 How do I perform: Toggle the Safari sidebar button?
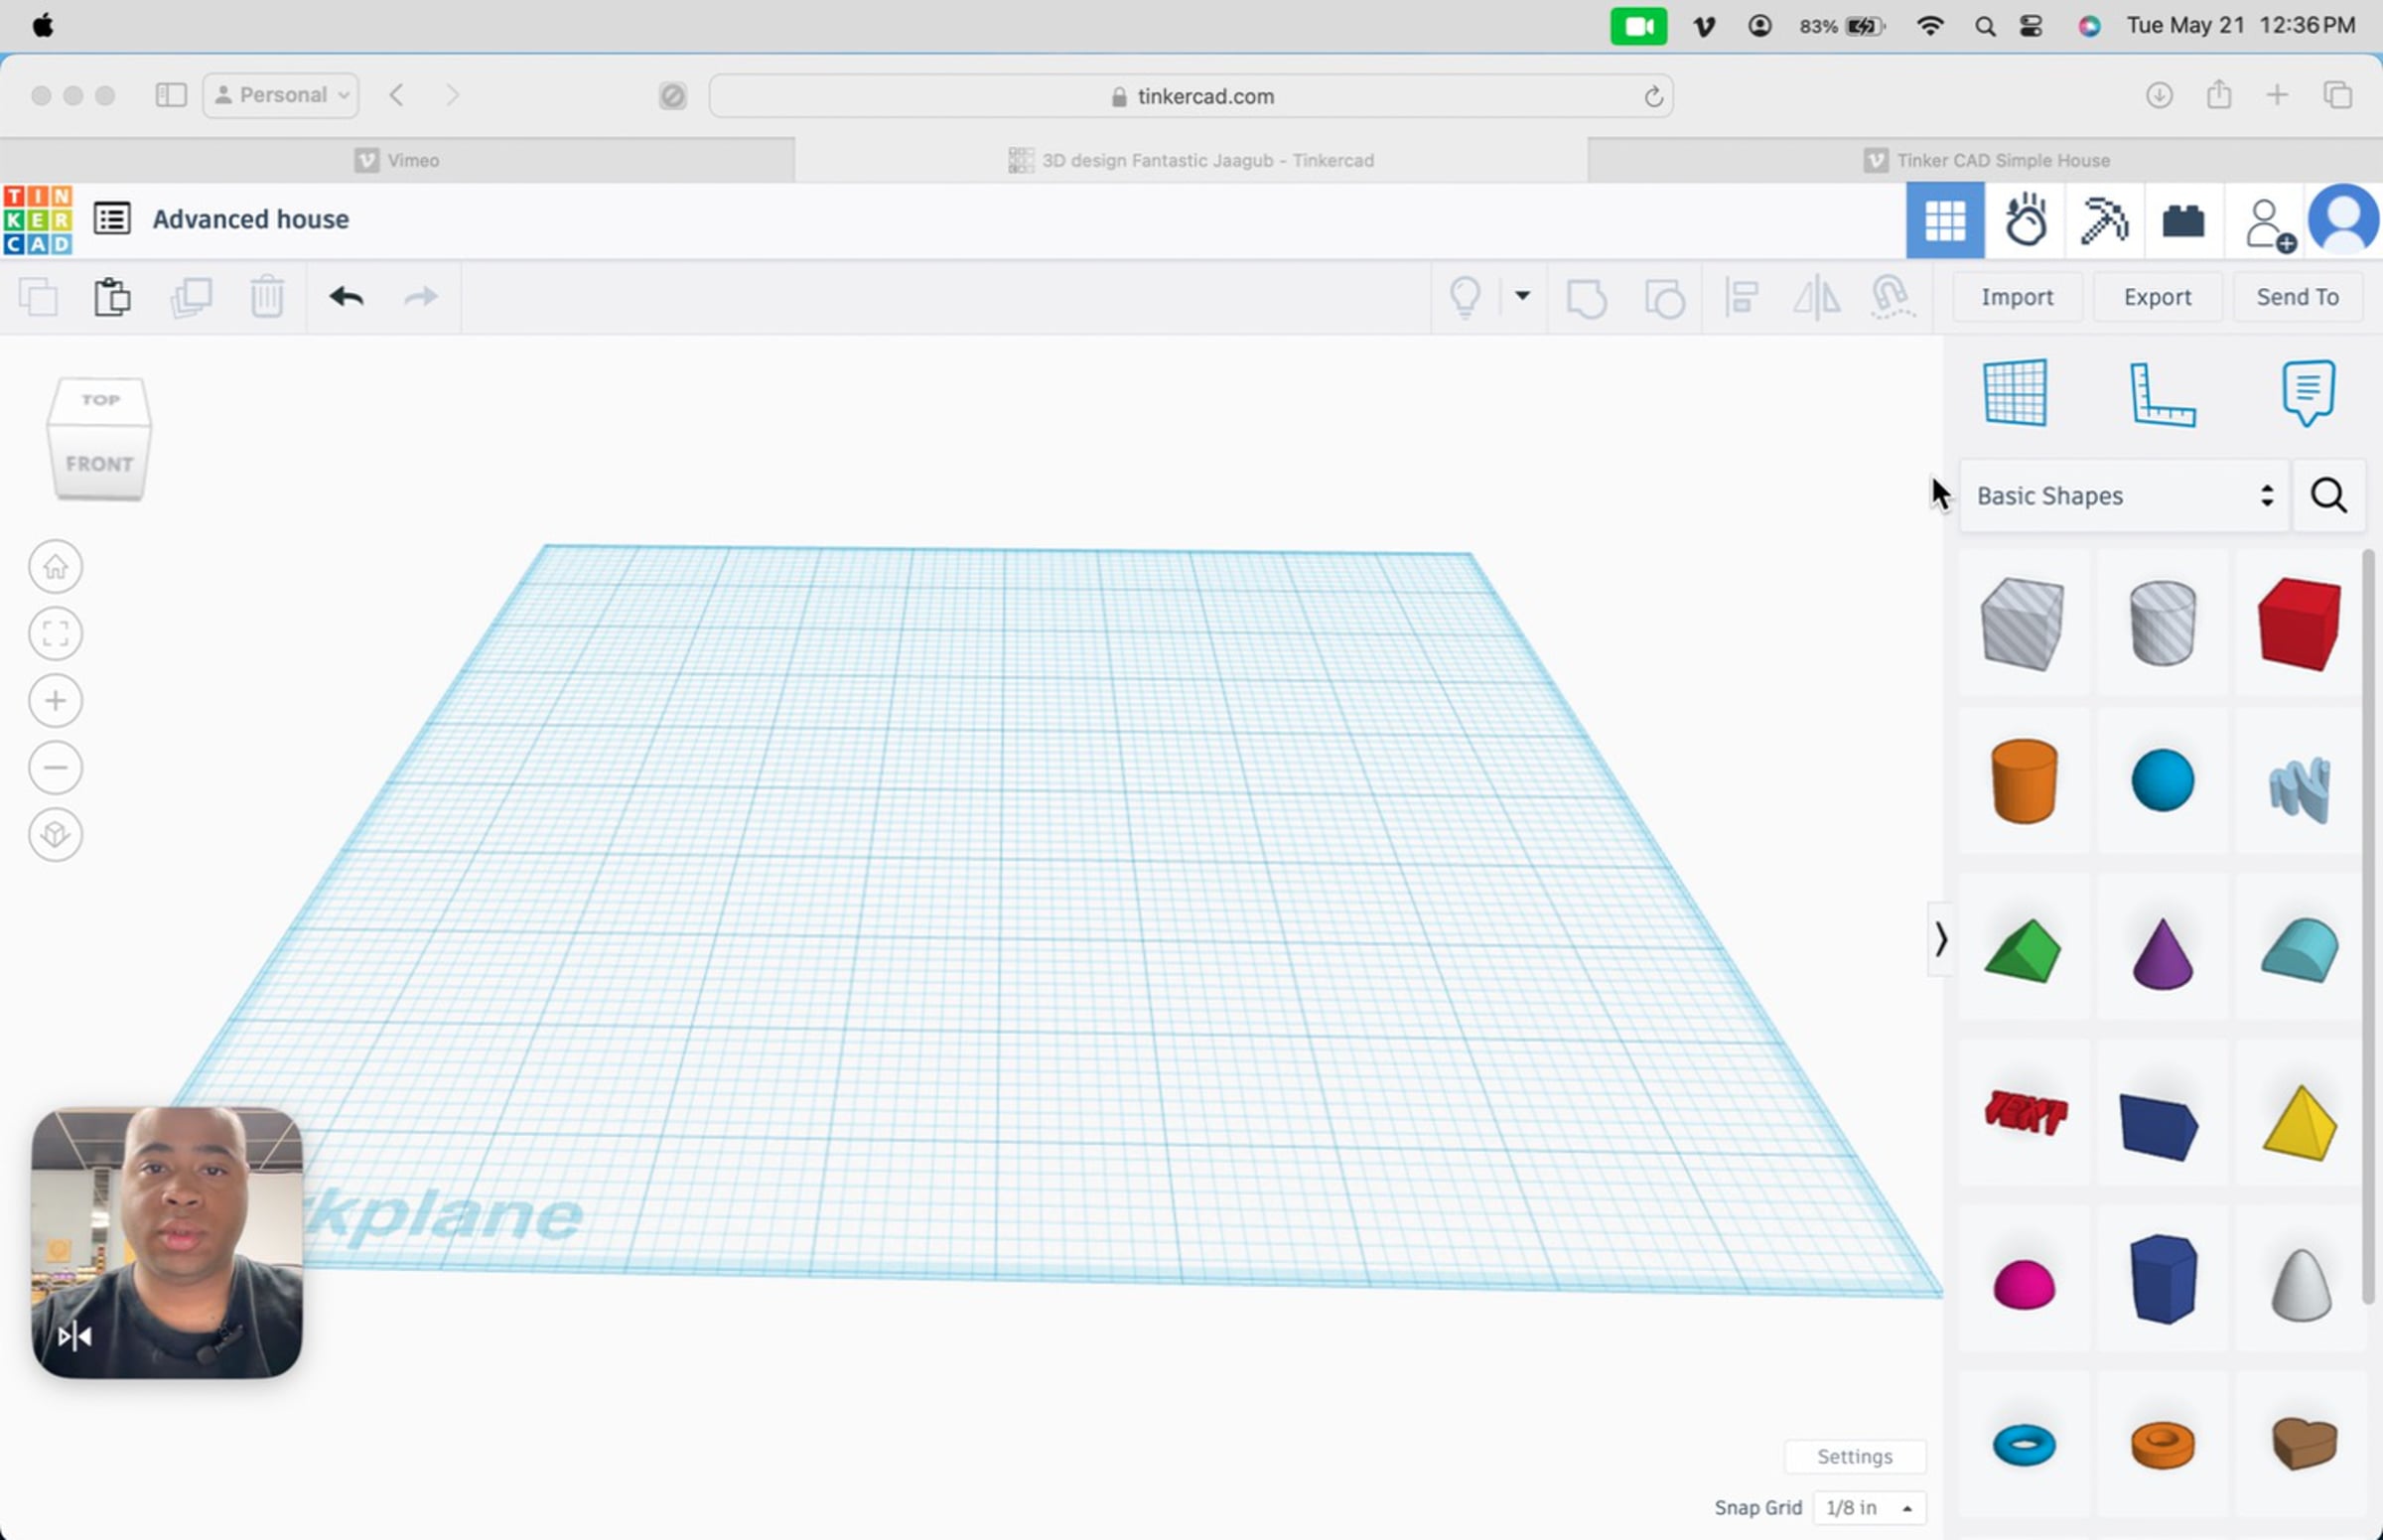click(x=171, y=95)
